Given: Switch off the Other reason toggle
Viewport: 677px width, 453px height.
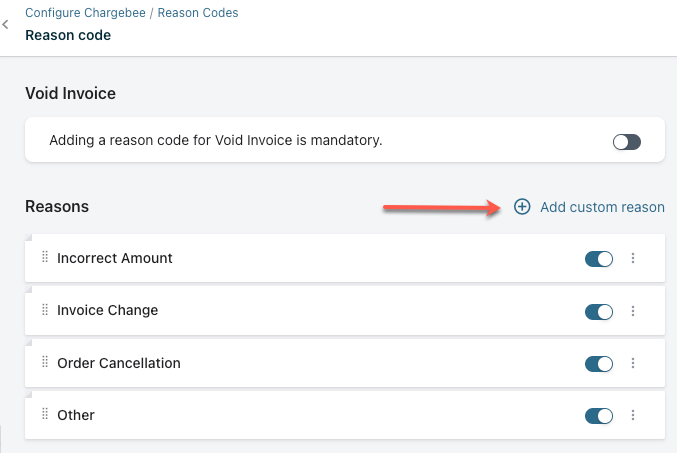Looking at the screenshot, I should (x=598, y=416).
